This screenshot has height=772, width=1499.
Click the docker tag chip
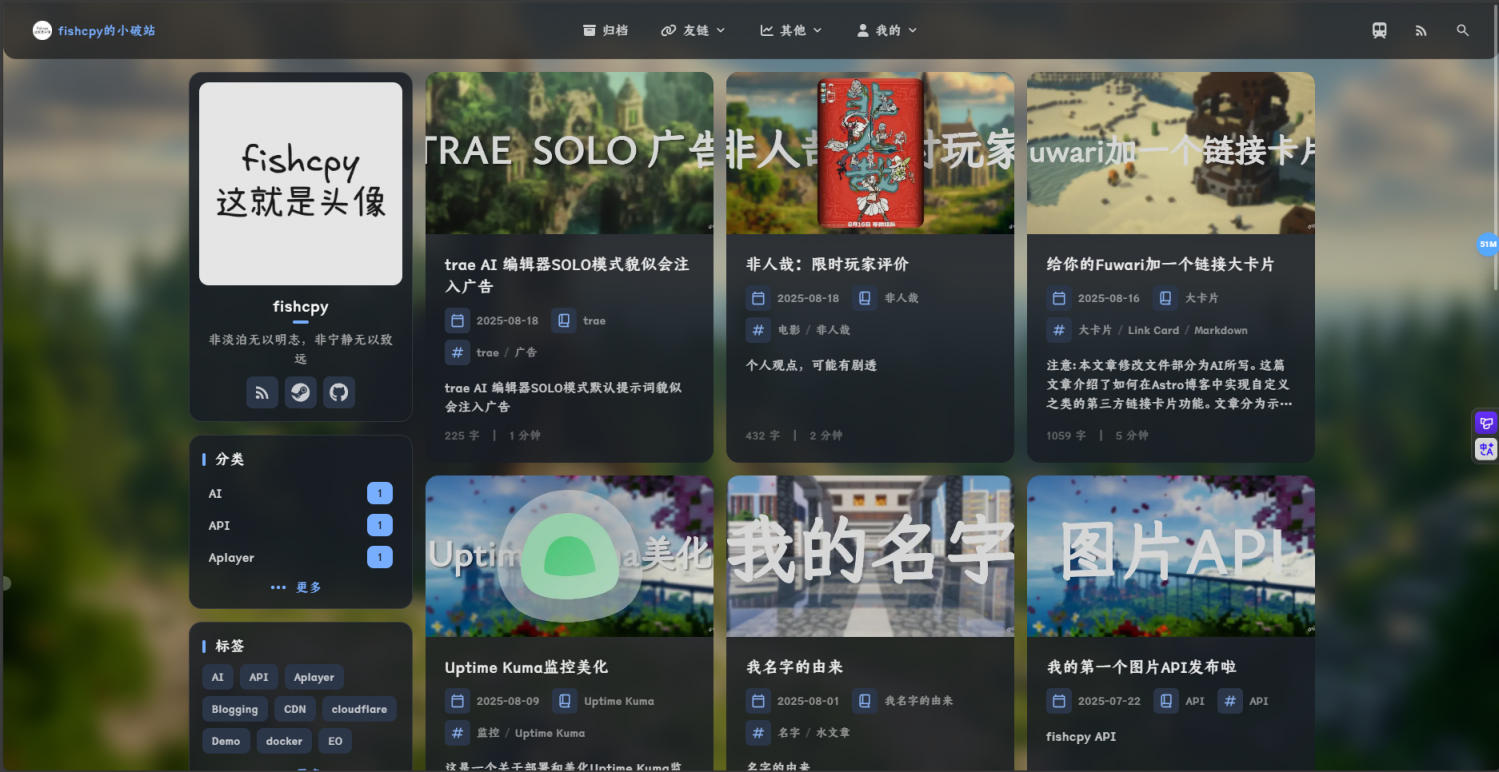(x=284, y=741)
